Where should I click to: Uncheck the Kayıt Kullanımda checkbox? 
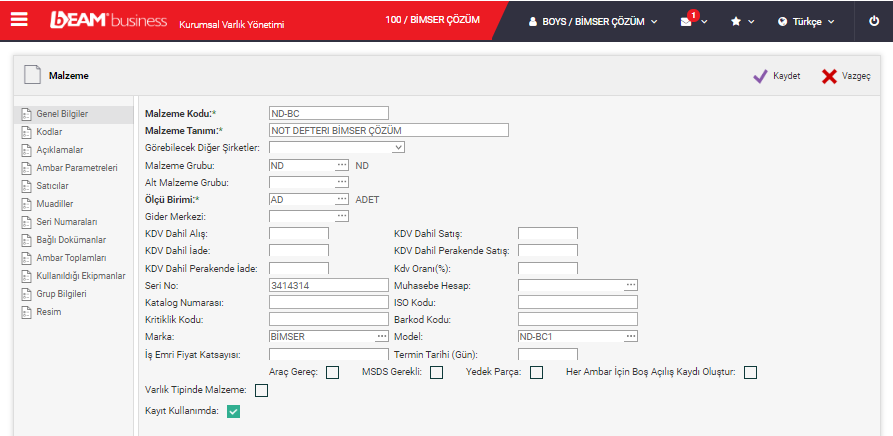point(234,410)
